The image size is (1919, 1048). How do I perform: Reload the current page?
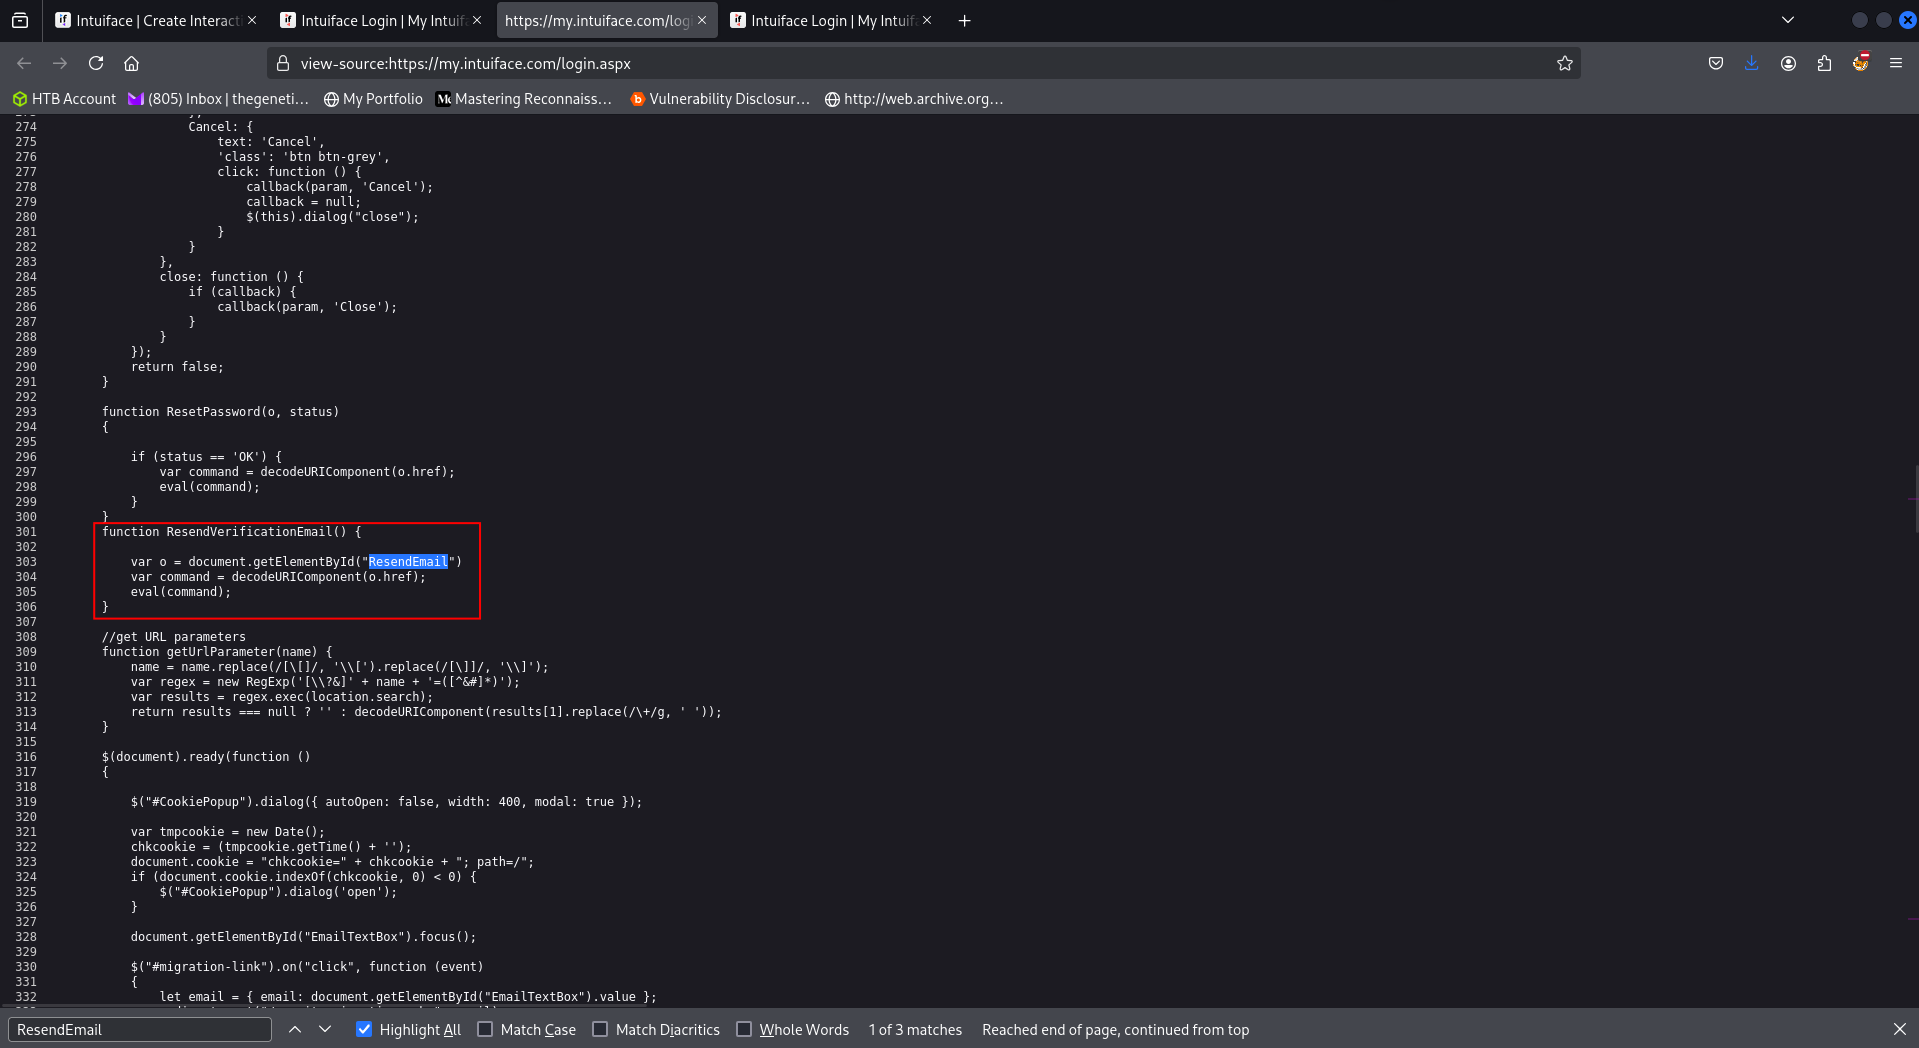tap(96, 63)
